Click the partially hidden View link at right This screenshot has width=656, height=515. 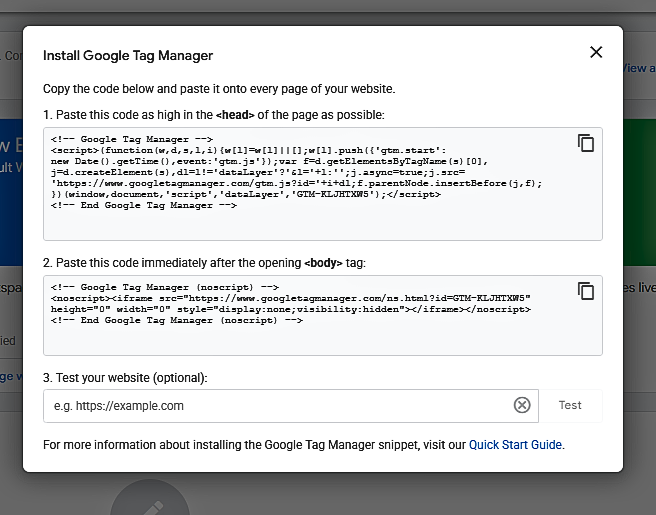point(638,68)
